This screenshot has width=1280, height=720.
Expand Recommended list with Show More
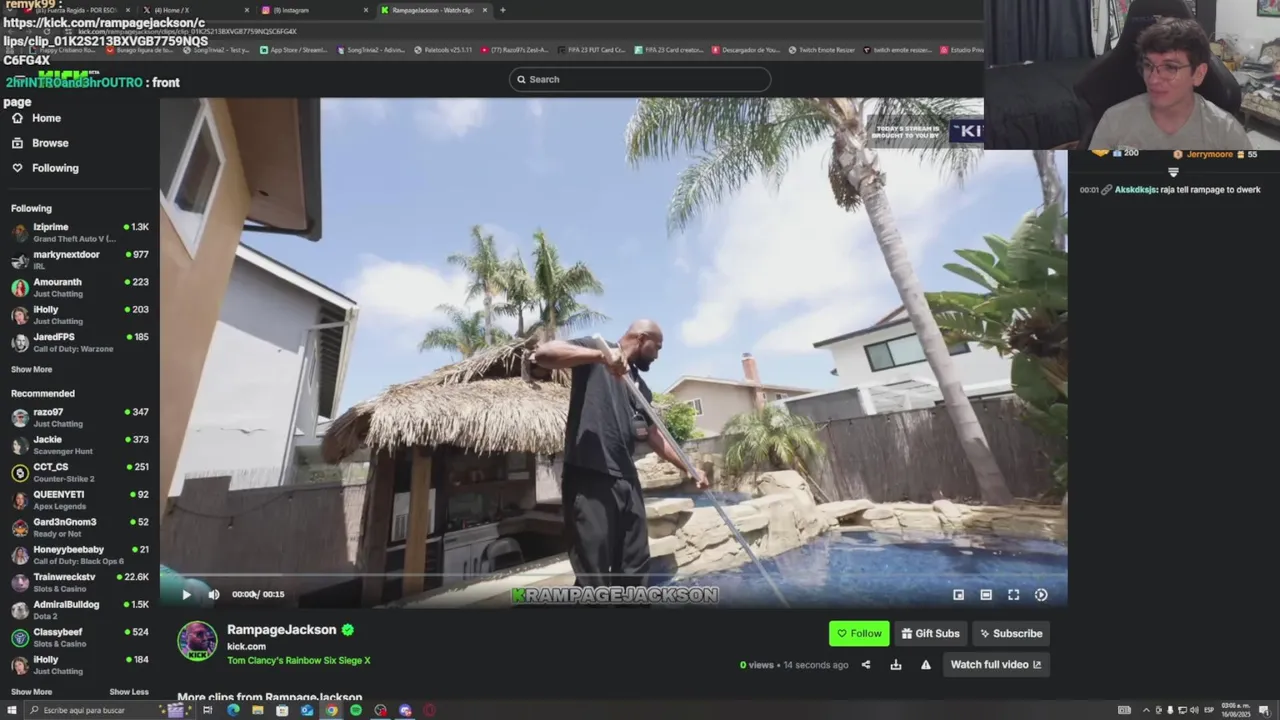point(32,692)
